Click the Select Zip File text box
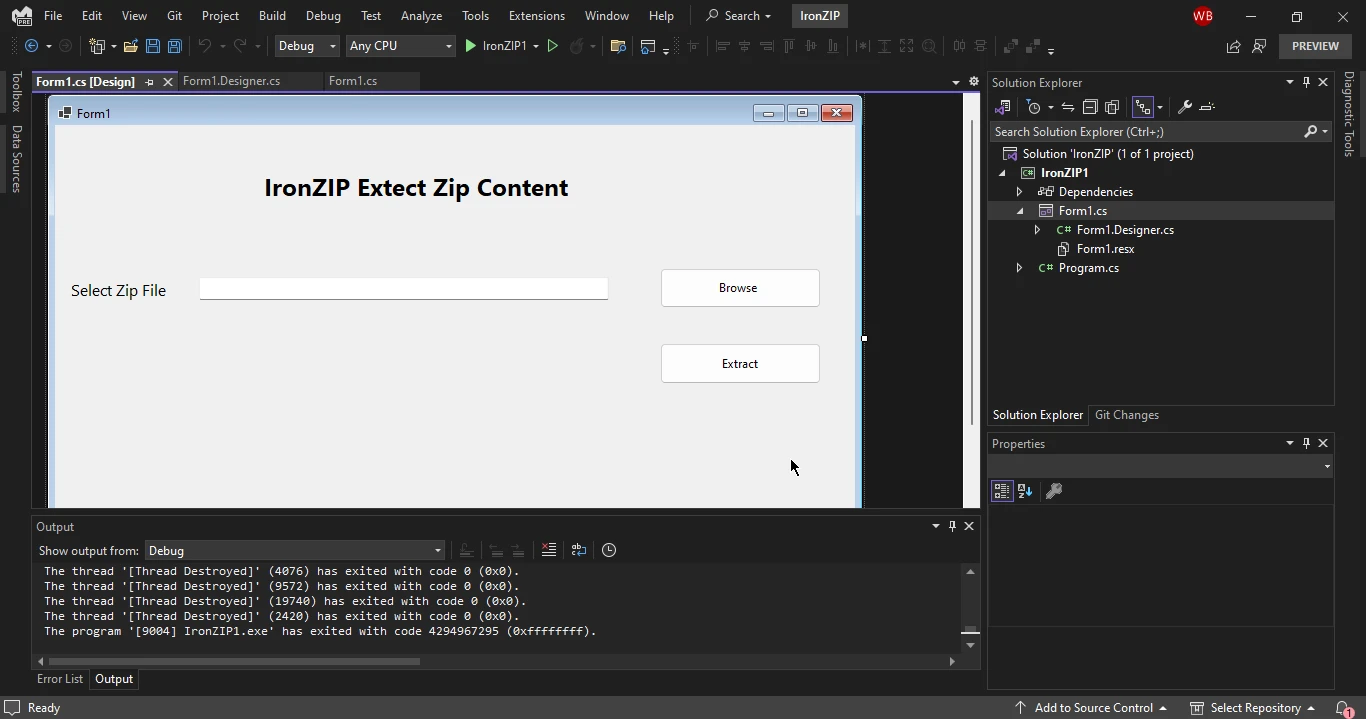The image size is (1366, 719). (403, 289)
